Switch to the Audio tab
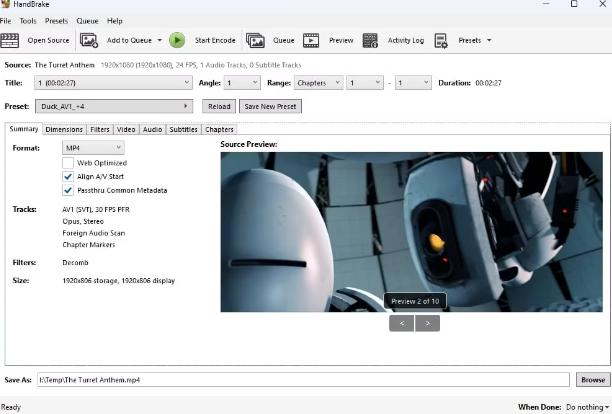612x414 pixels. pyautogui.click(x=153, y=130)
